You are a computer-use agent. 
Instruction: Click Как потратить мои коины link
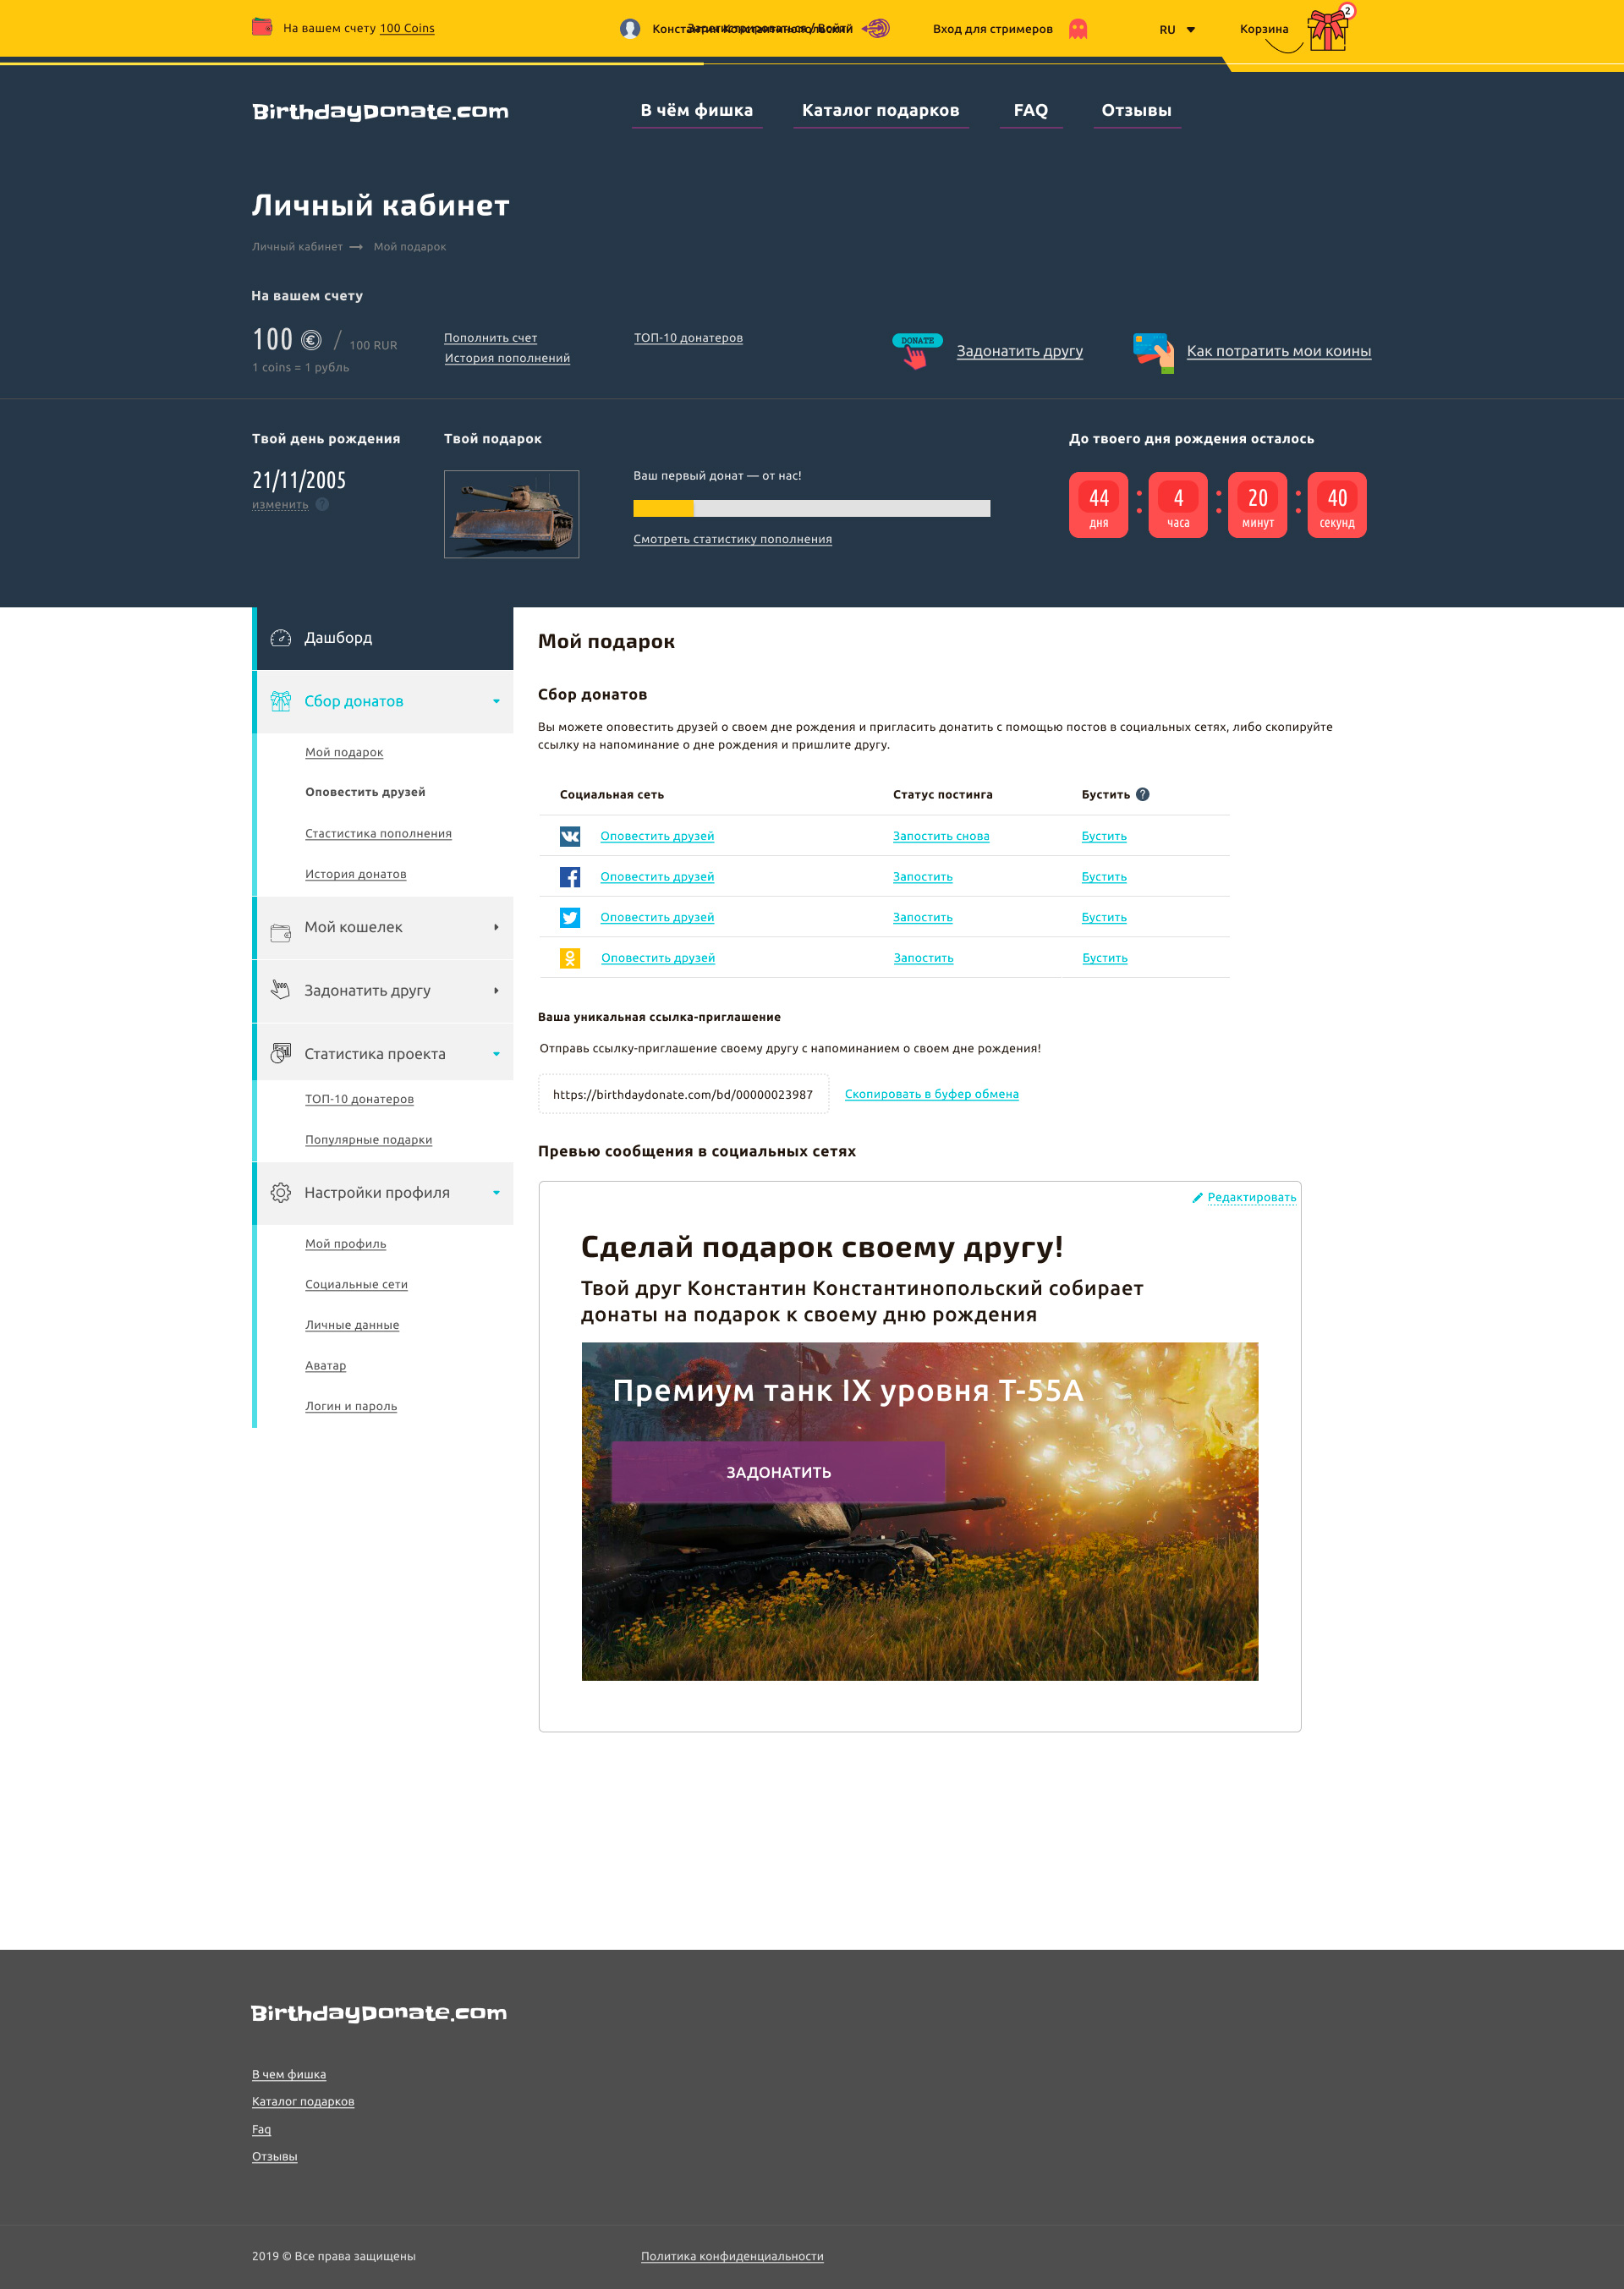tap(1278, 351)
